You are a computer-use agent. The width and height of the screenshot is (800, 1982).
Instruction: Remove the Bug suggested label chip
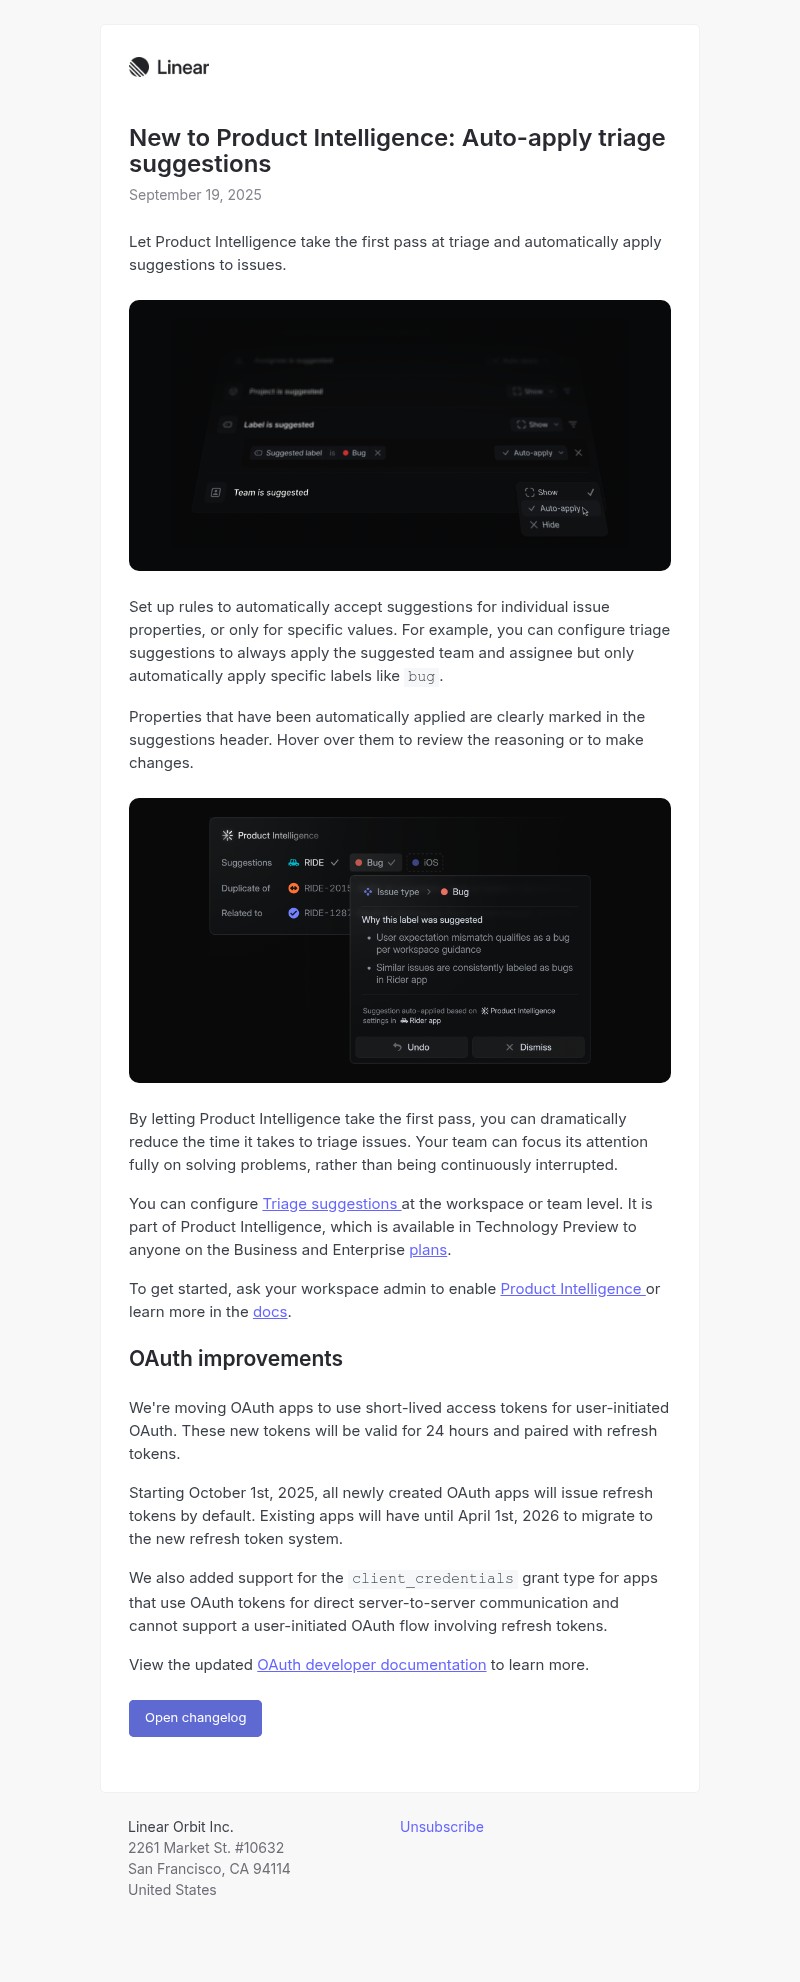click(378, 453)
